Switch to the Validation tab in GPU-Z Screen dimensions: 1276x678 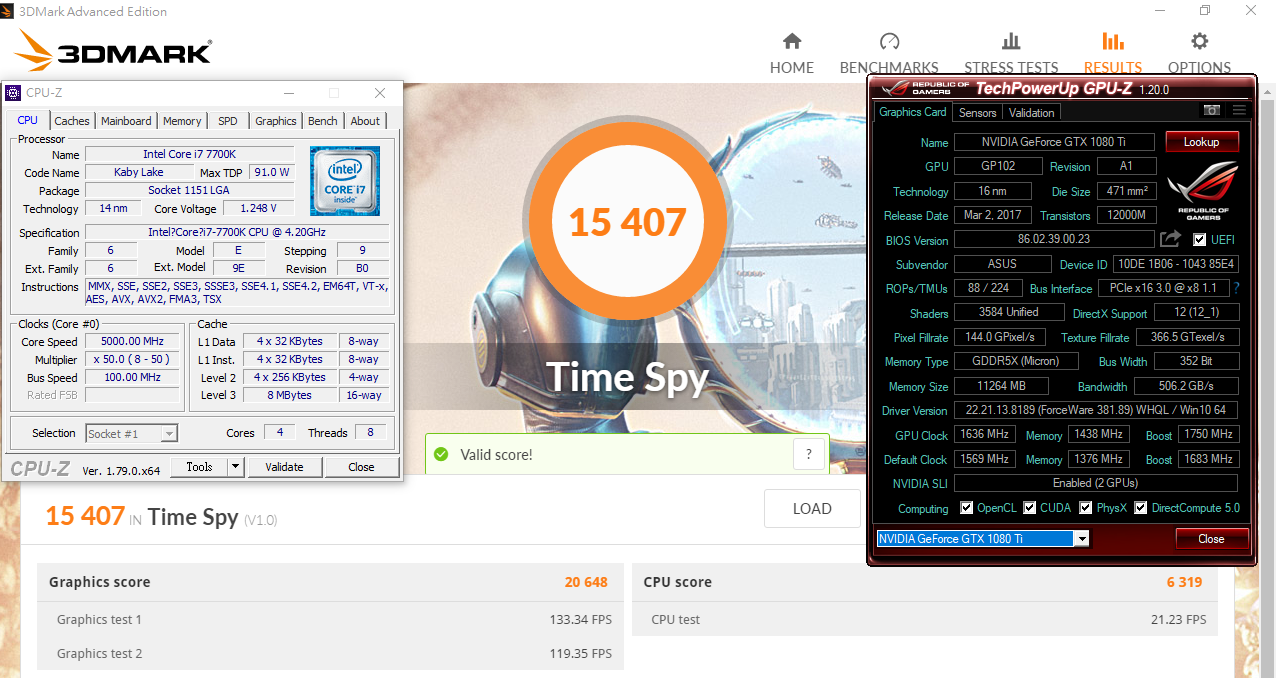(x=1031, y=113)
